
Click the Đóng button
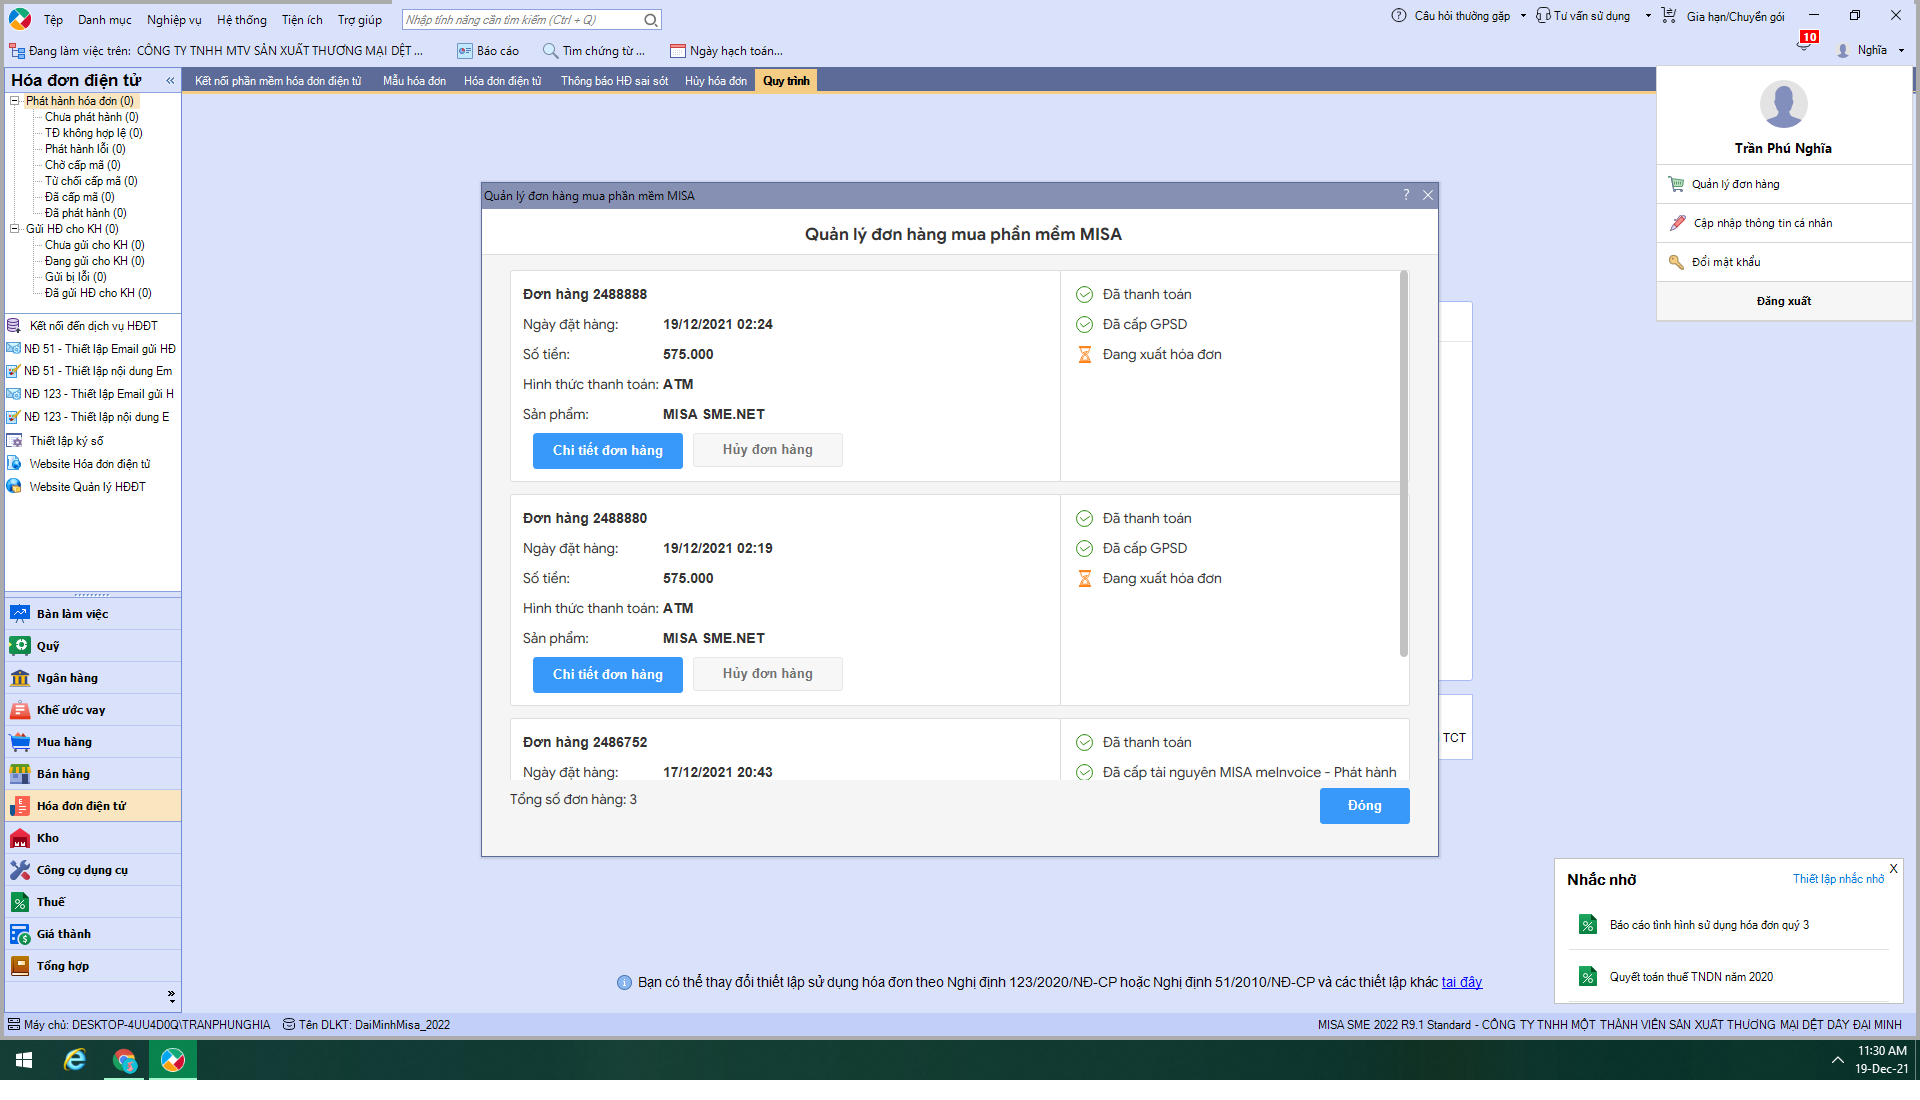click(x=1364, y=806)
